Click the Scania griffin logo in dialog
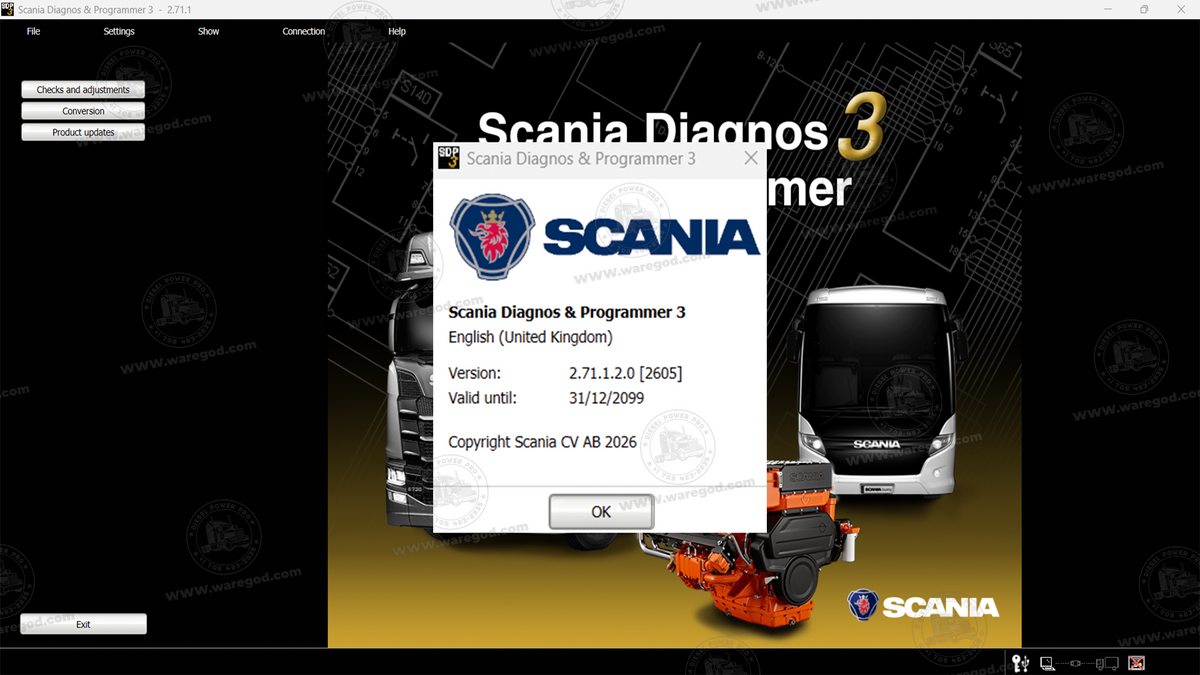Screen dimensions: 1200x675 493,236
